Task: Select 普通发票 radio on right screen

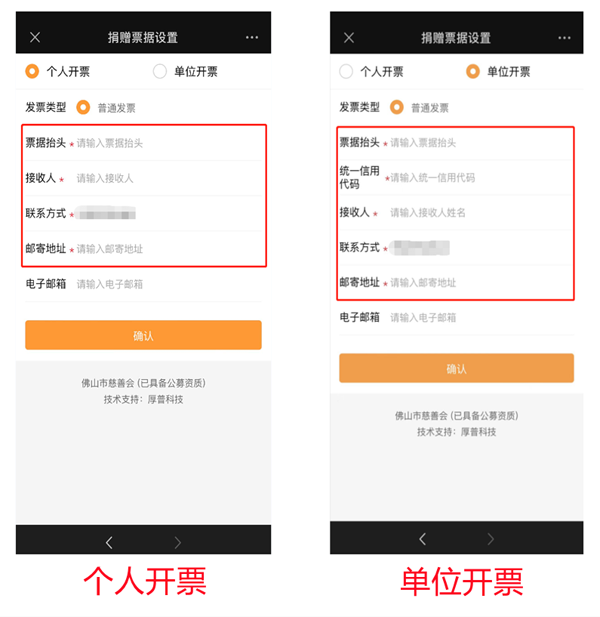Action: [x=397, y=107]
